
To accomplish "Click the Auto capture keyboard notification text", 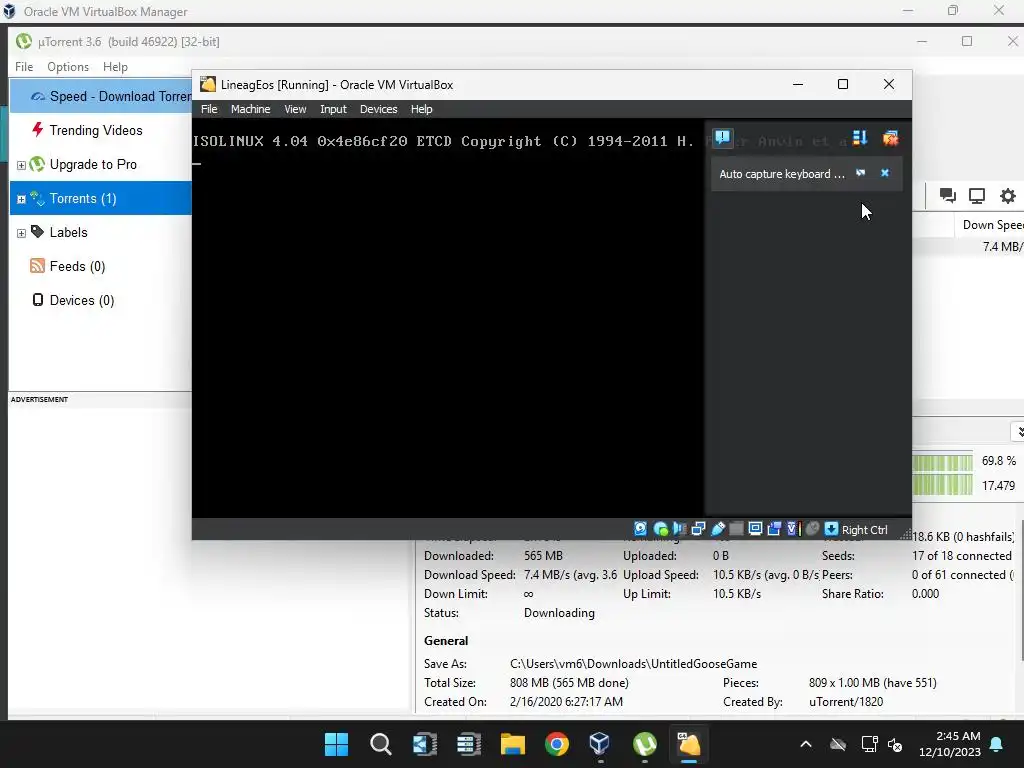I will pyautogui.click(x=782, y=174).
